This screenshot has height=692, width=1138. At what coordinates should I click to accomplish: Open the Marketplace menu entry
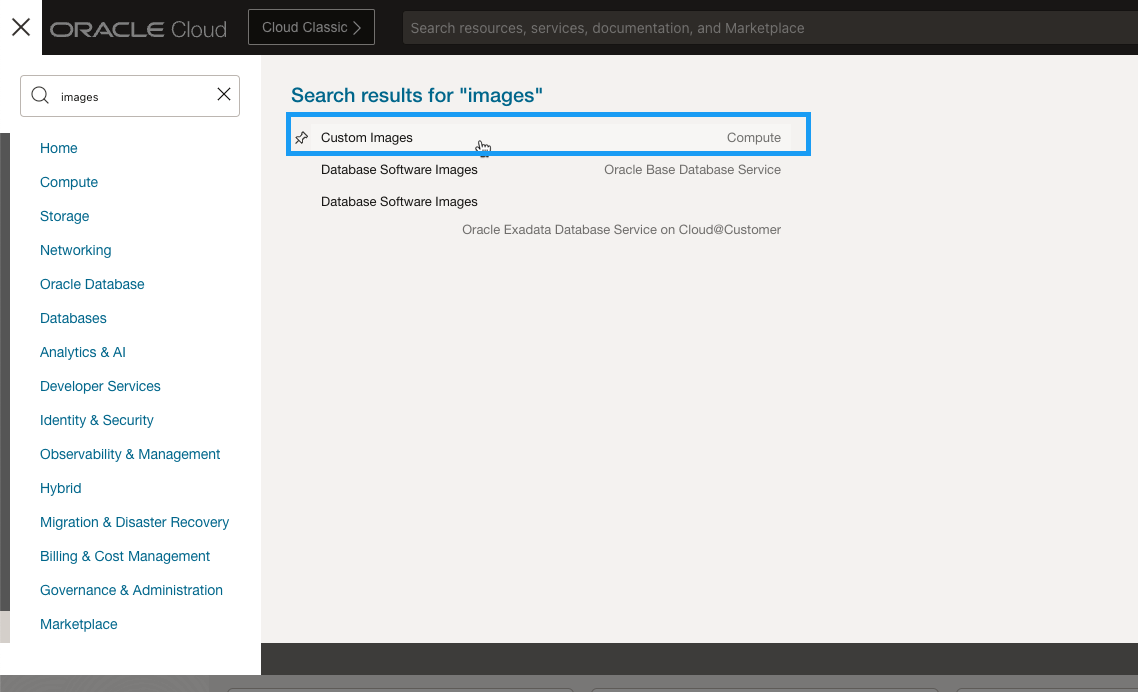[78, 624]
